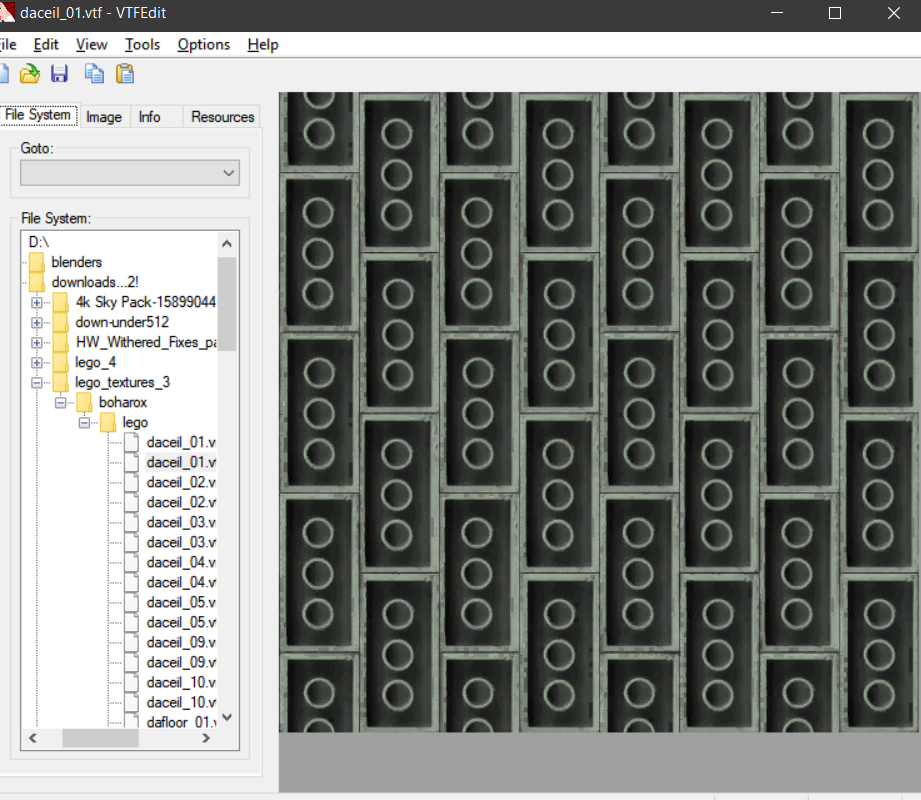Open the View menu

point(92,45)
